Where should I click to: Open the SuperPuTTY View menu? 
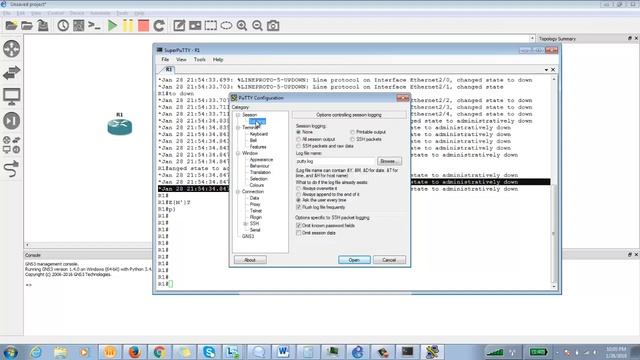[181, 60]
